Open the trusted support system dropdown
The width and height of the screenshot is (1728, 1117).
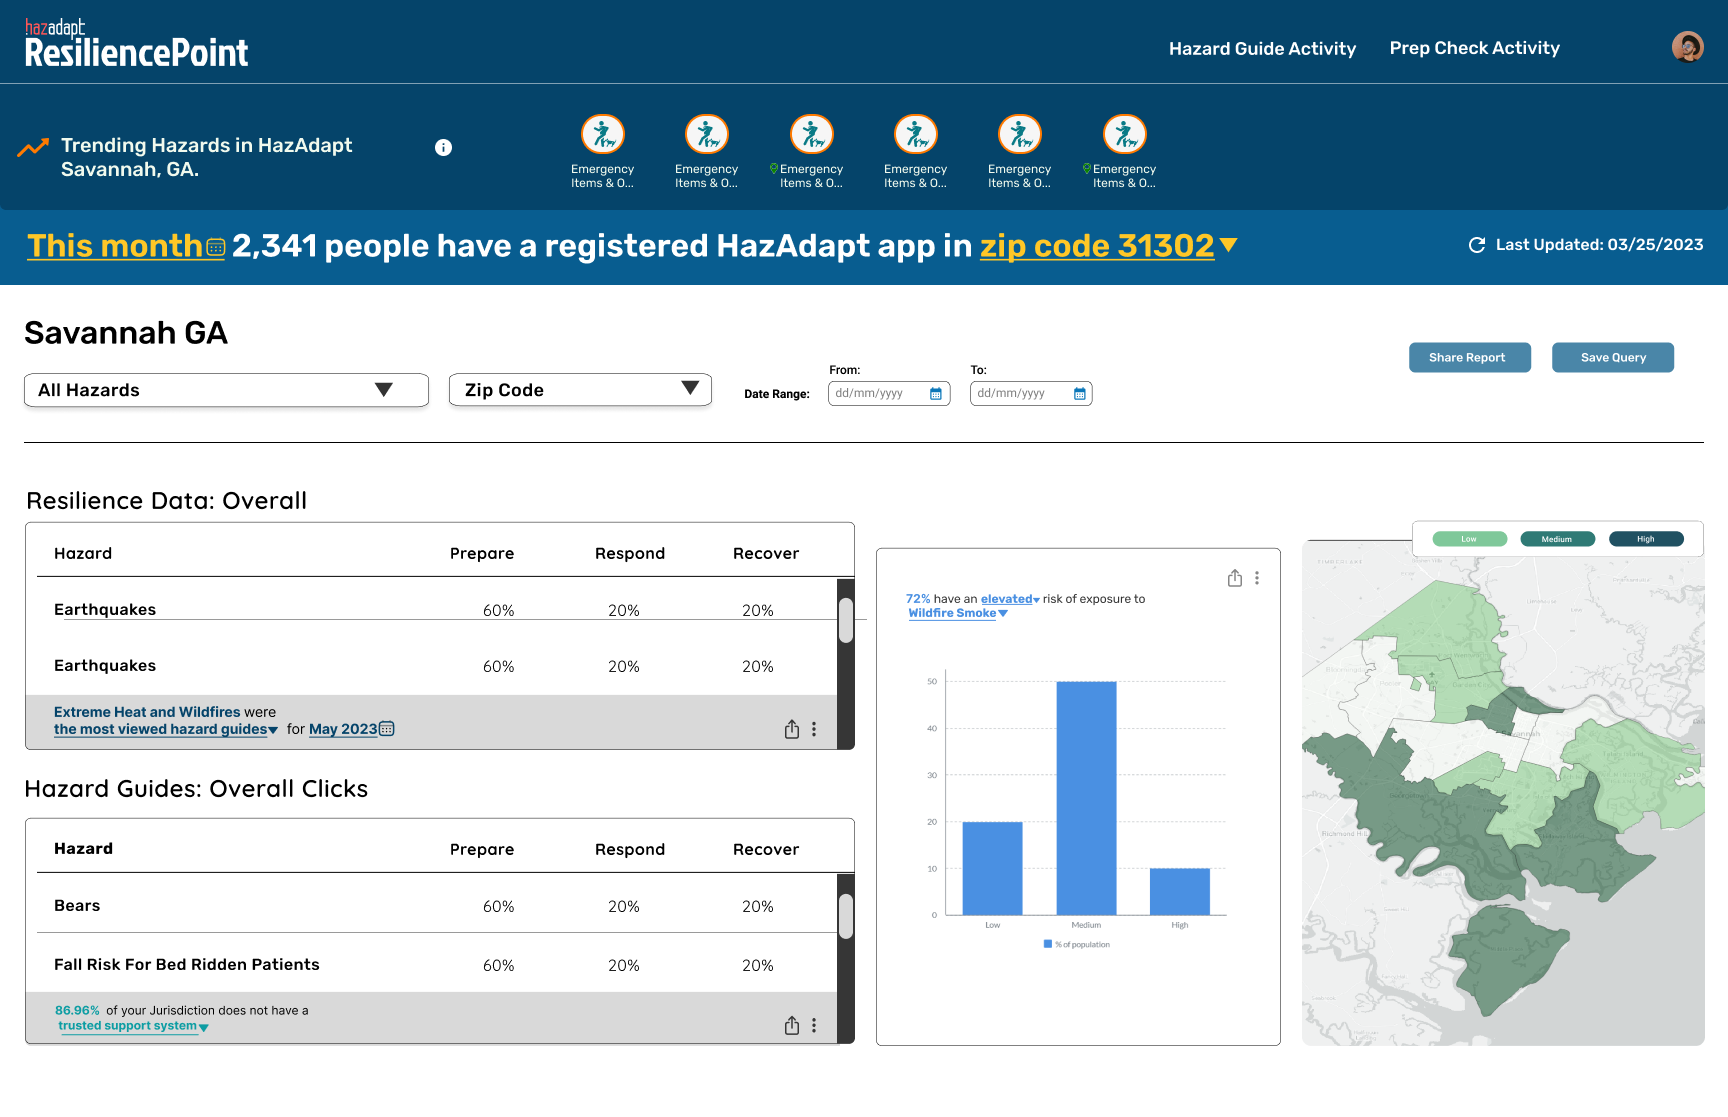click(x=133, y=1026)
